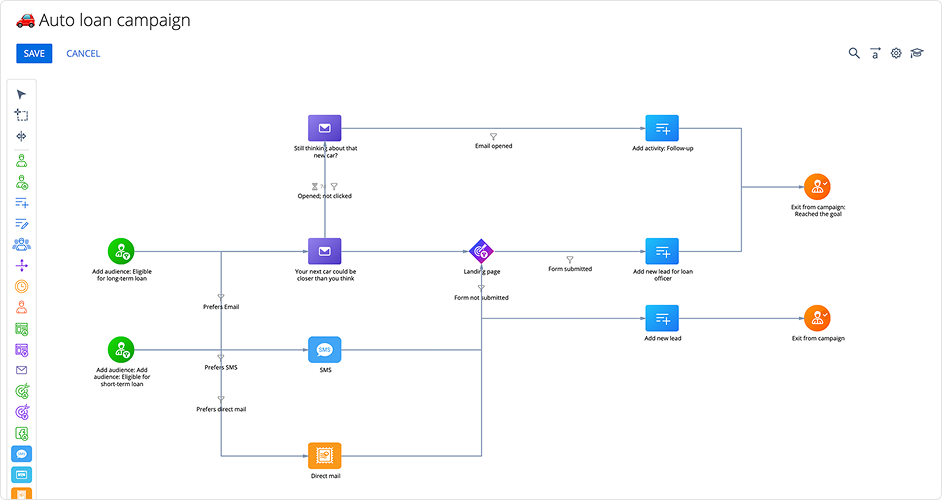Screen dimensions: 942x500
Task: Click the SAVE button
Action: (x=34, y=53)
